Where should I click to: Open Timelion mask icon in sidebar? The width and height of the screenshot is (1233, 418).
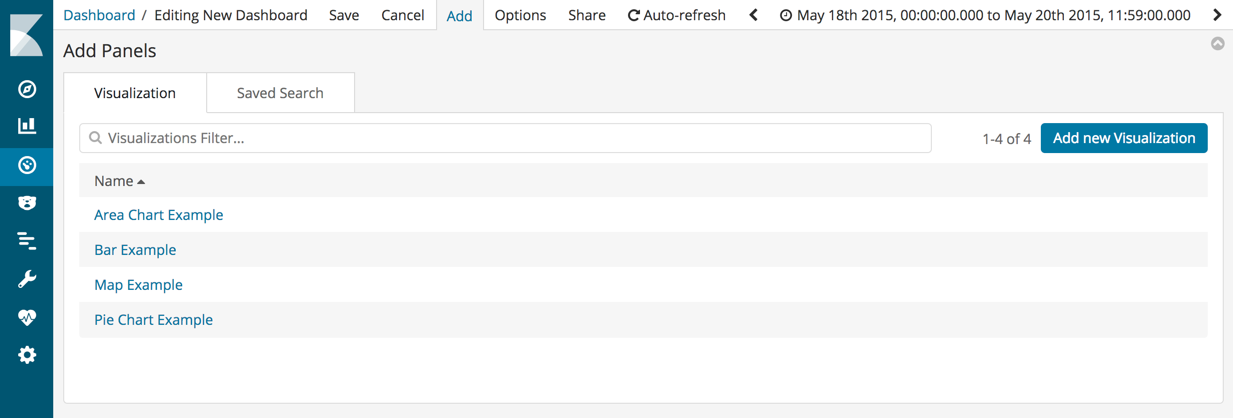pyautogui.click(x=27, y=203)
